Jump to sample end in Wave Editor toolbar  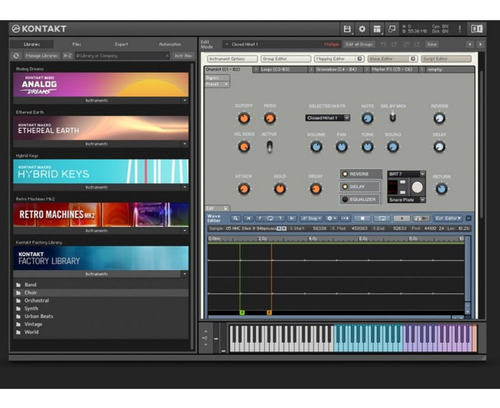coord(292,218)
